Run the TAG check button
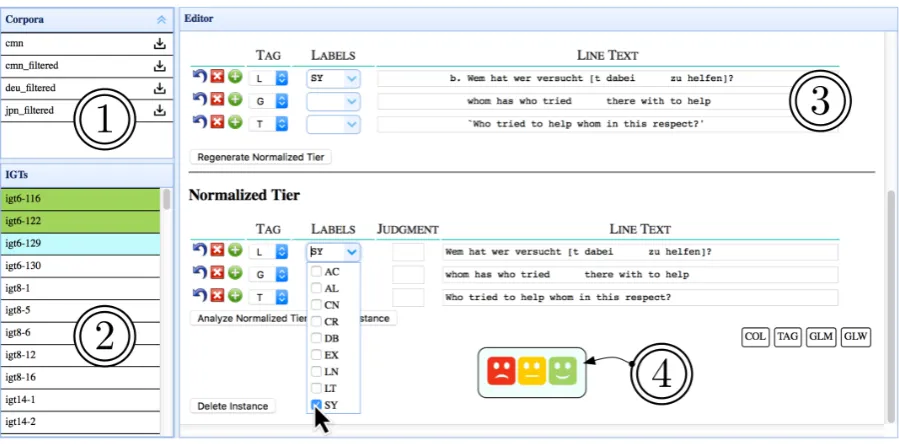The width and height of the screenshot is (899, 444). point(788,337)
